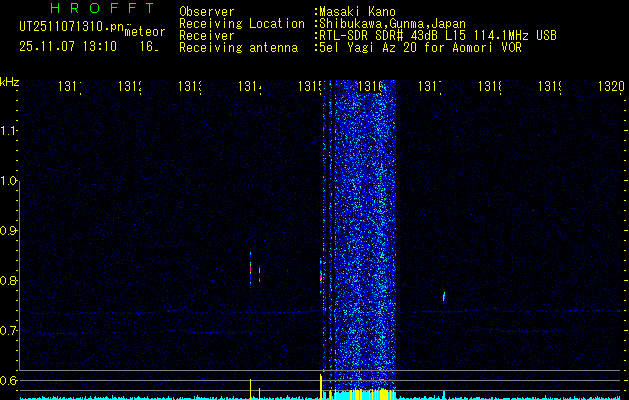Image resolution: width=629 pixels, height=400 pixels.
Task: Click the 1.1 kHz axis label
Action: pos(8,131)
